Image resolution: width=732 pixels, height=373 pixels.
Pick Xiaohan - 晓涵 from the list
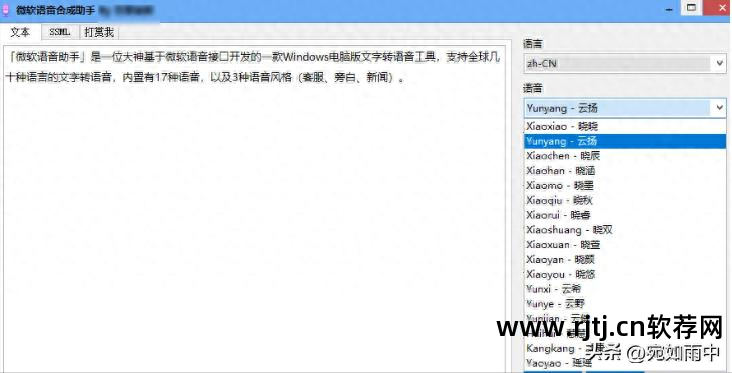point(625,171)
